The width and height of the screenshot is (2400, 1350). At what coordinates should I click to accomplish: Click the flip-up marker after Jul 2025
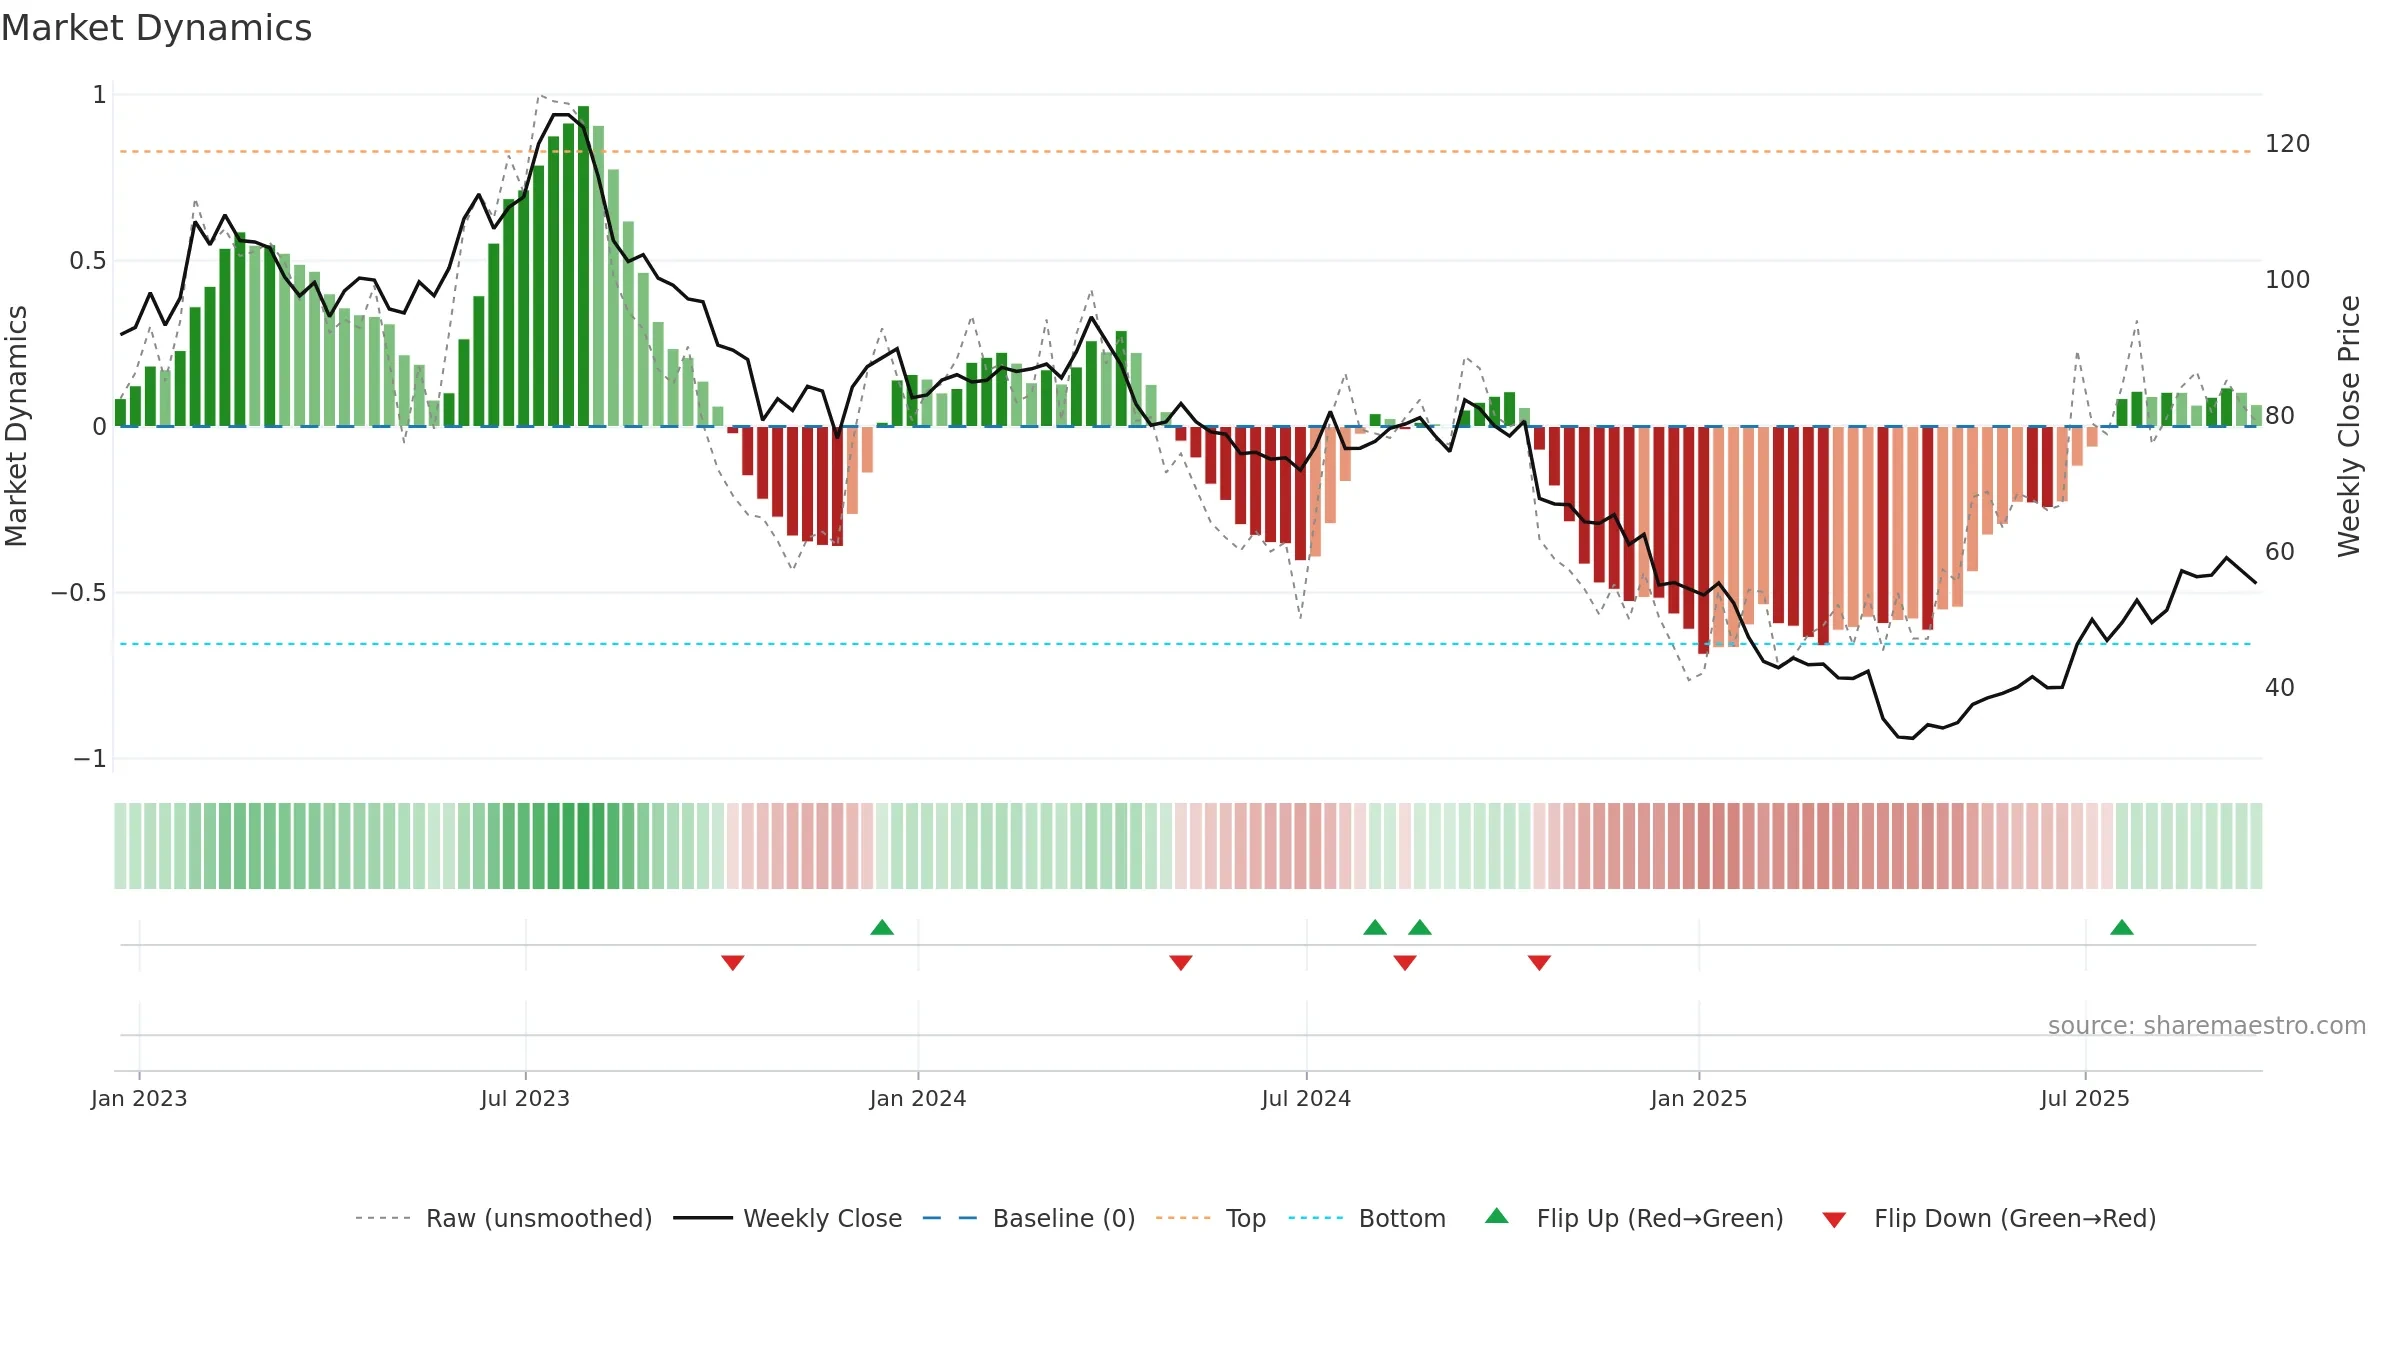tap(2122, 927)
